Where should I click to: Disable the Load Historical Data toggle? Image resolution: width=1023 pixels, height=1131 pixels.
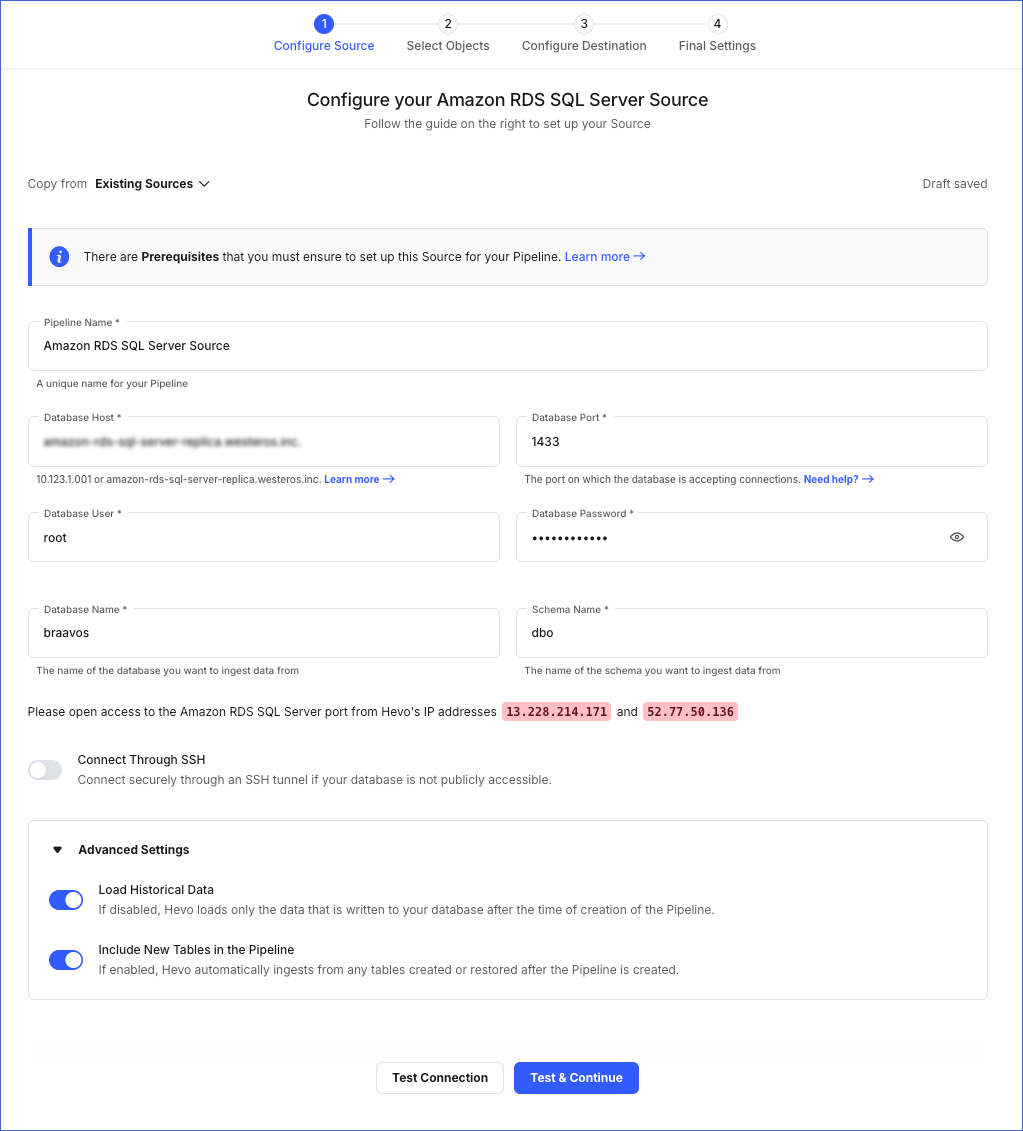[x=65, y=900]
